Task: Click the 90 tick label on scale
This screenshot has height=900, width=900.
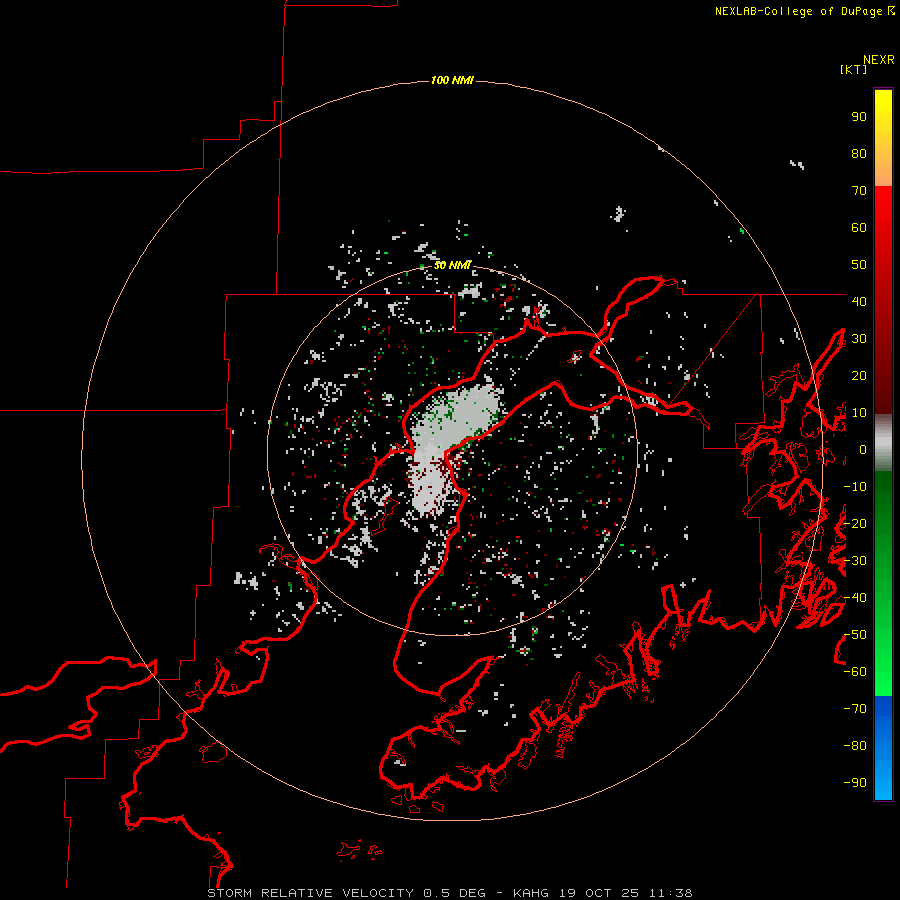Action: [x=859, y=117]
